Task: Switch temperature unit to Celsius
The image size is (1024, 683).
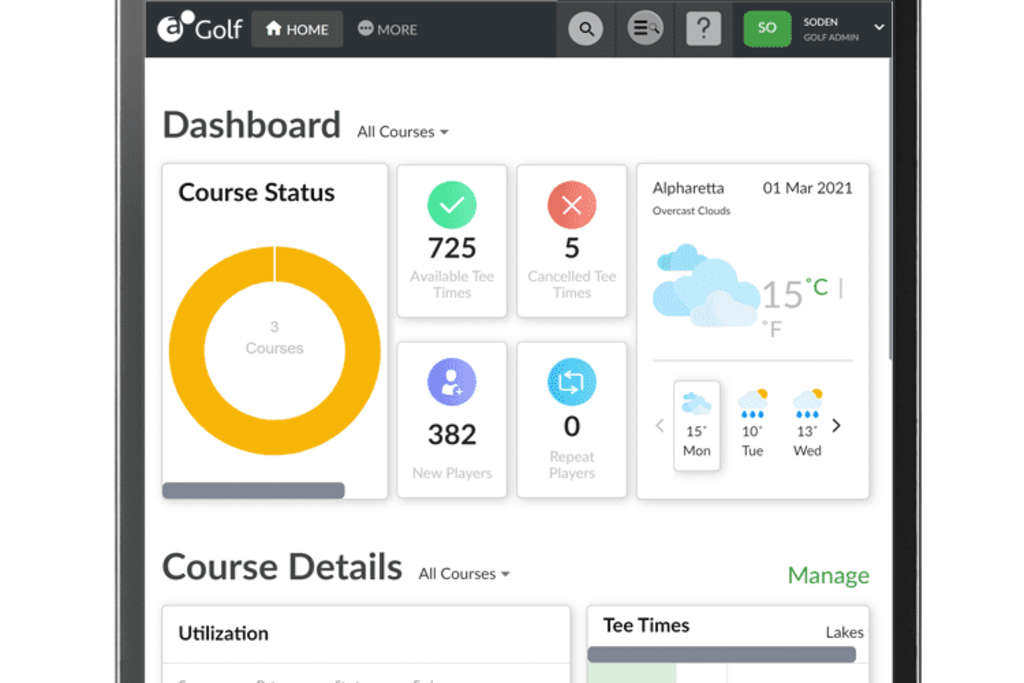Action: [x=818, y=288]
